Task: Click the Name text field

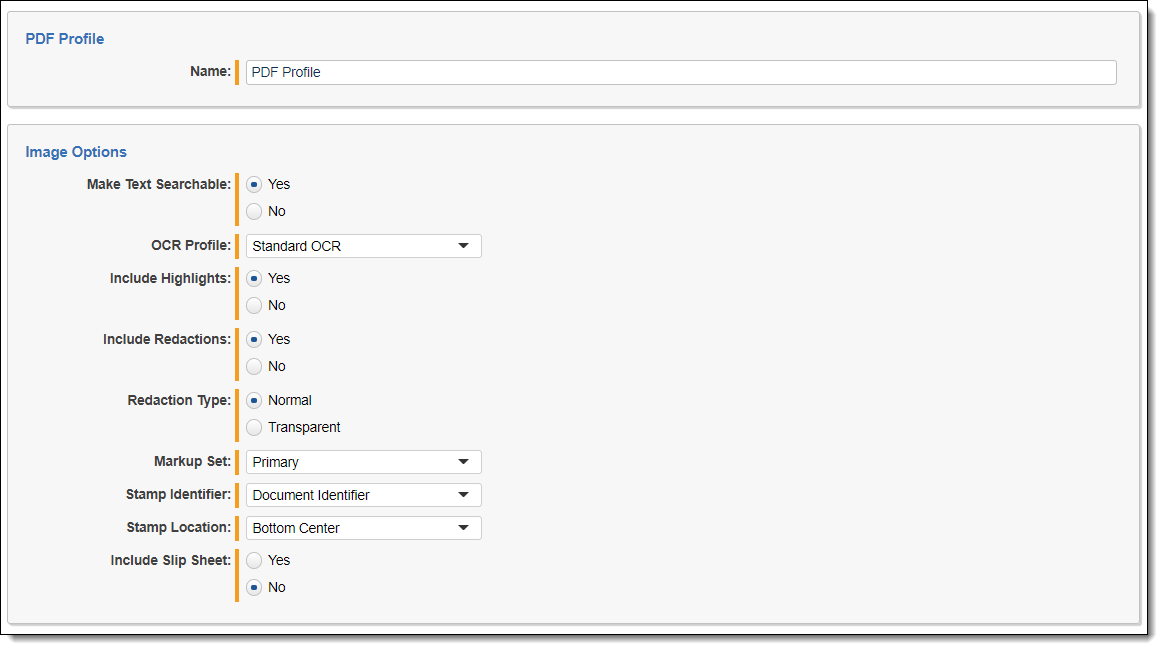Action: (680, 72)
